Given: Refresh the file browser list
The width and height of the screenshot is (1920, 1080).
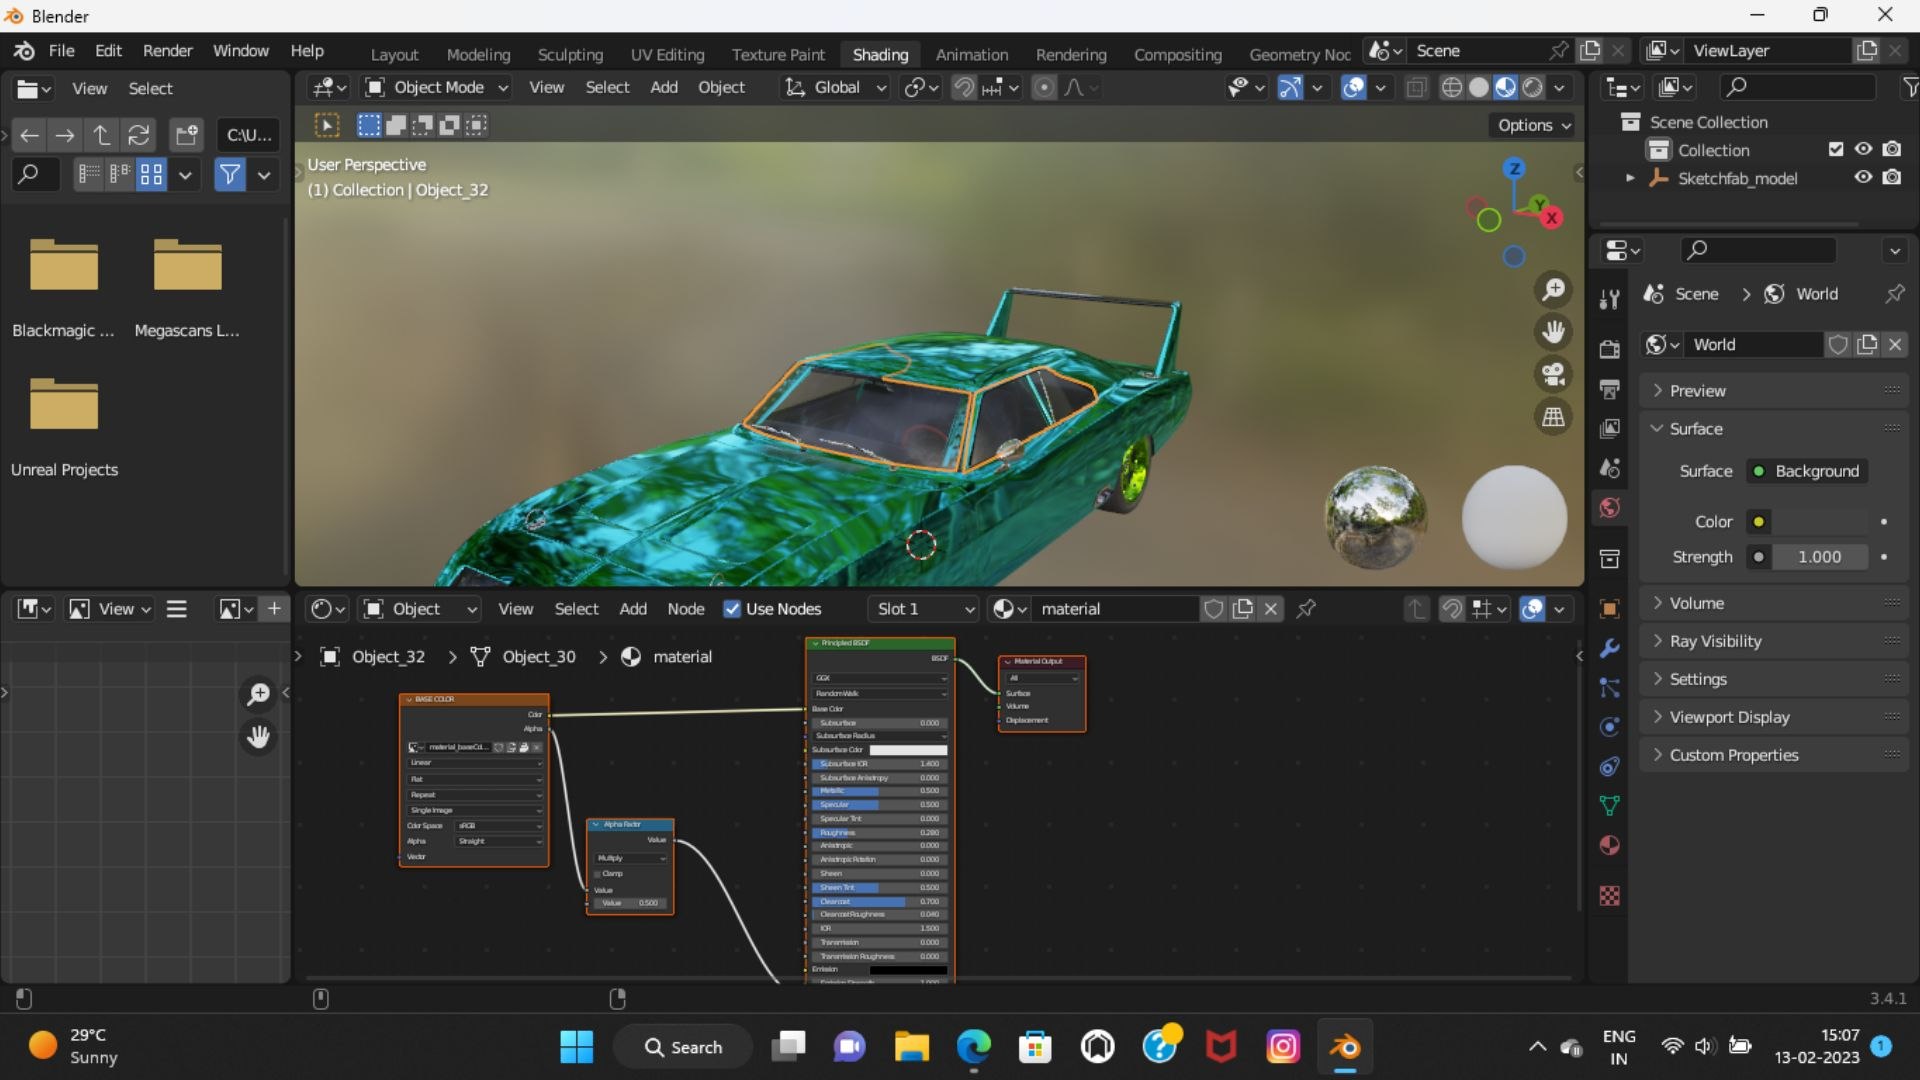Looking at the screenshot, I should (139, 135).
